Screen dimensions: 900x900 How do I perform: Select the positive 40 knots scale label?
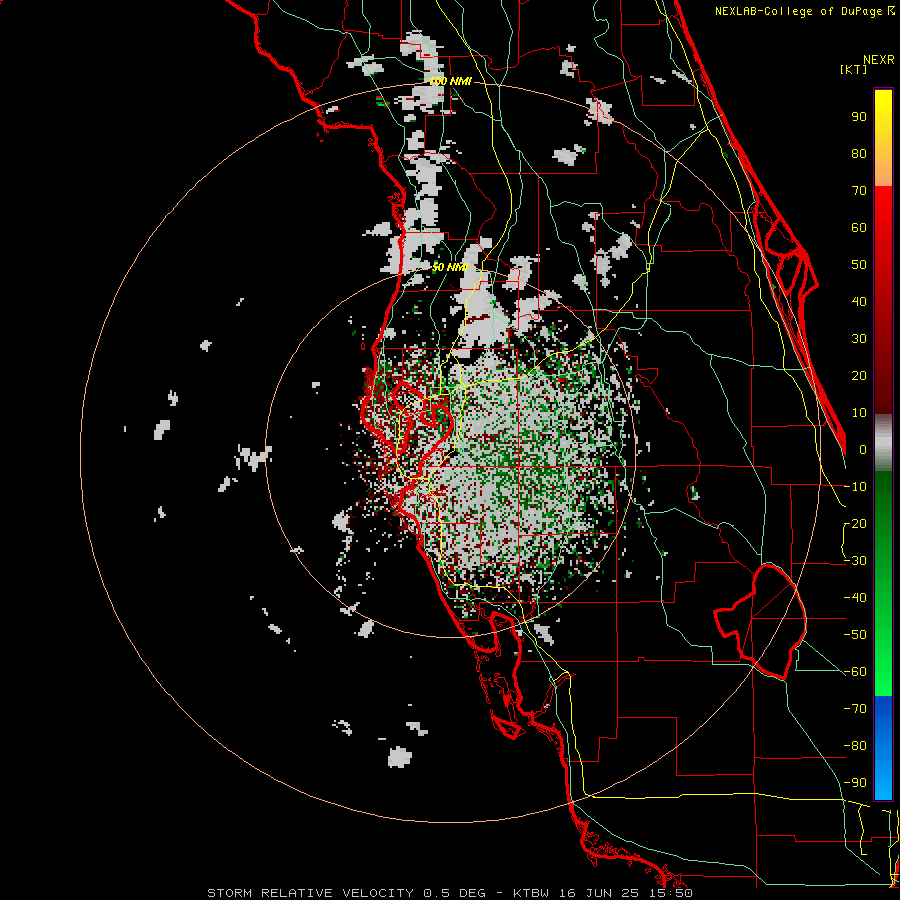(x=859, y=302)
